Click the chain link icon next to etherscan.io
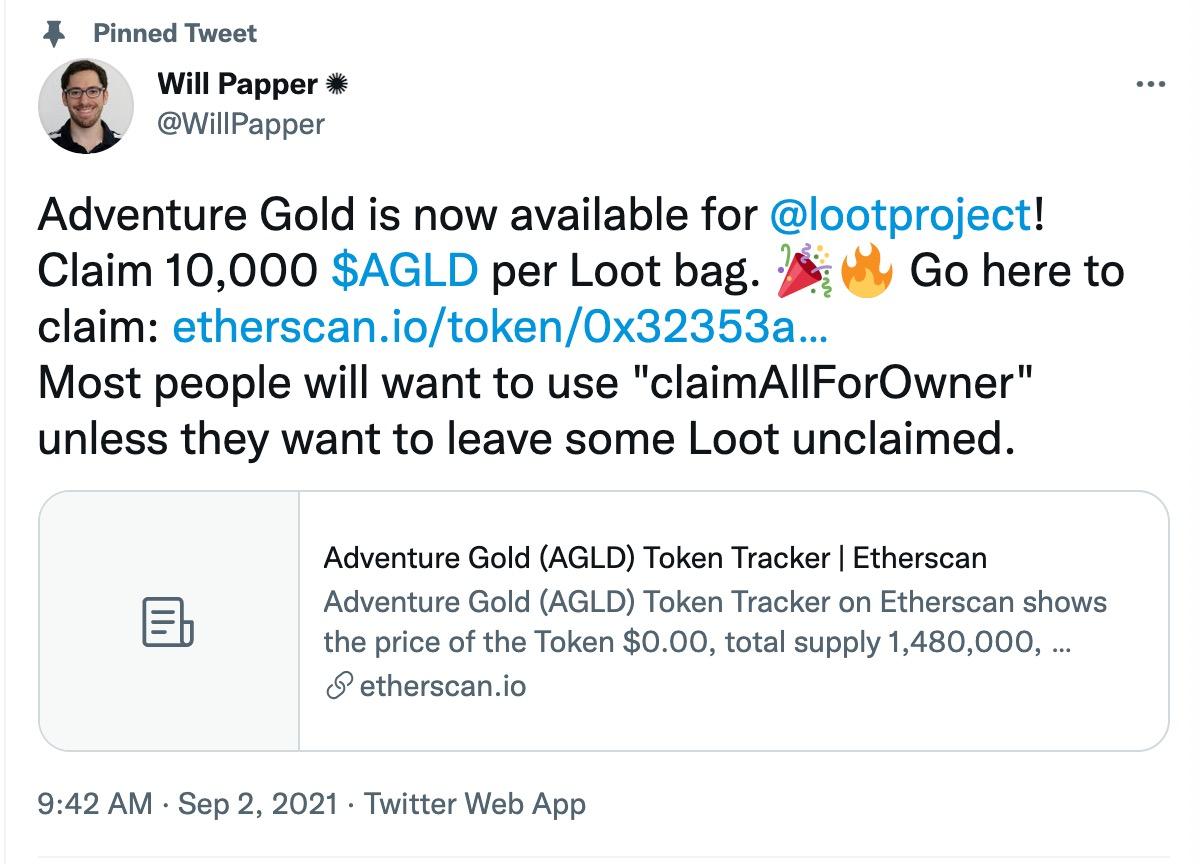 pyautogui.click(x=338, y=688)
